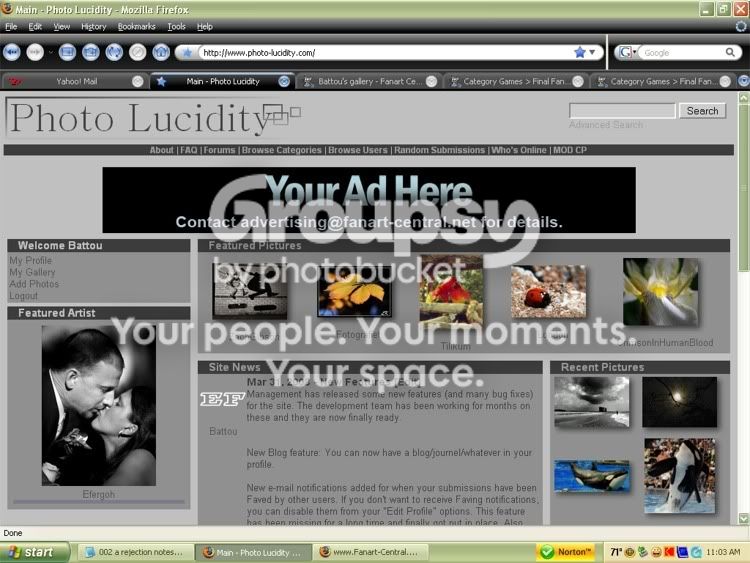
Task: Open the featured yellow butterfly thumbnail
Action: (354, 291)
